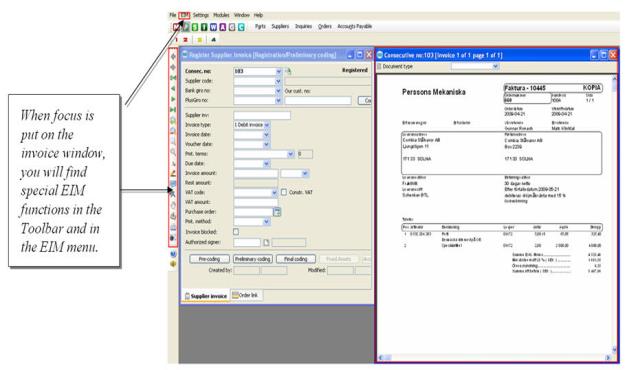
Task: Go to last record green arrow
Action: [x=173, y=110]
